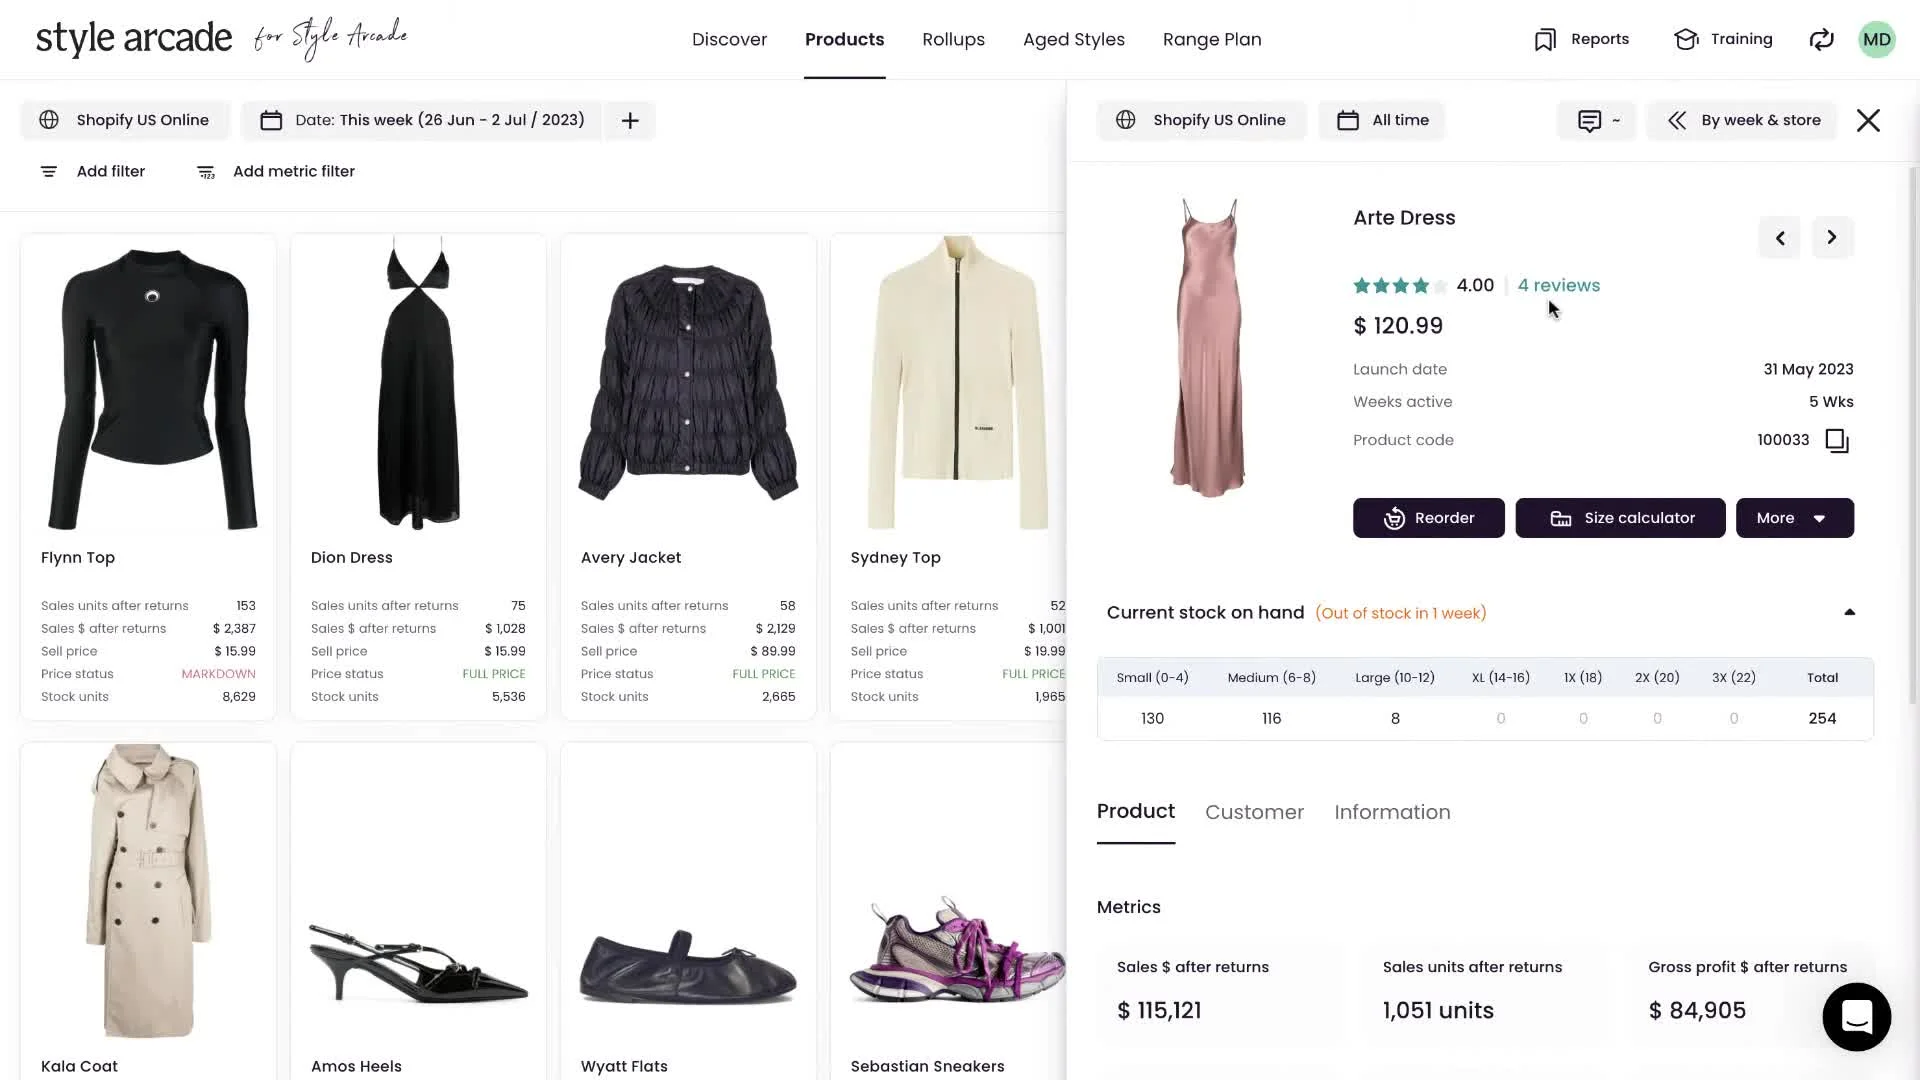Screen dimensions: 1920x1080
Task: Open the Kala Coat product image
Action: tap(148, 892)
